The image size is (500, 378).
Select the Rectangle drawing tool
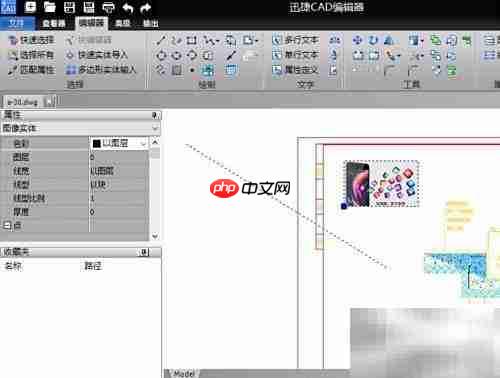click(191, 41)
